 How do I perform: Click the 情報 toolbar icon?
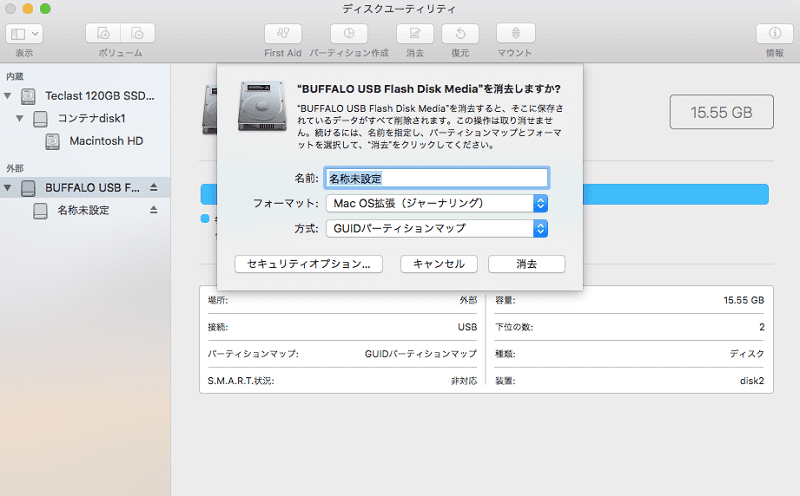click(774, 34)
